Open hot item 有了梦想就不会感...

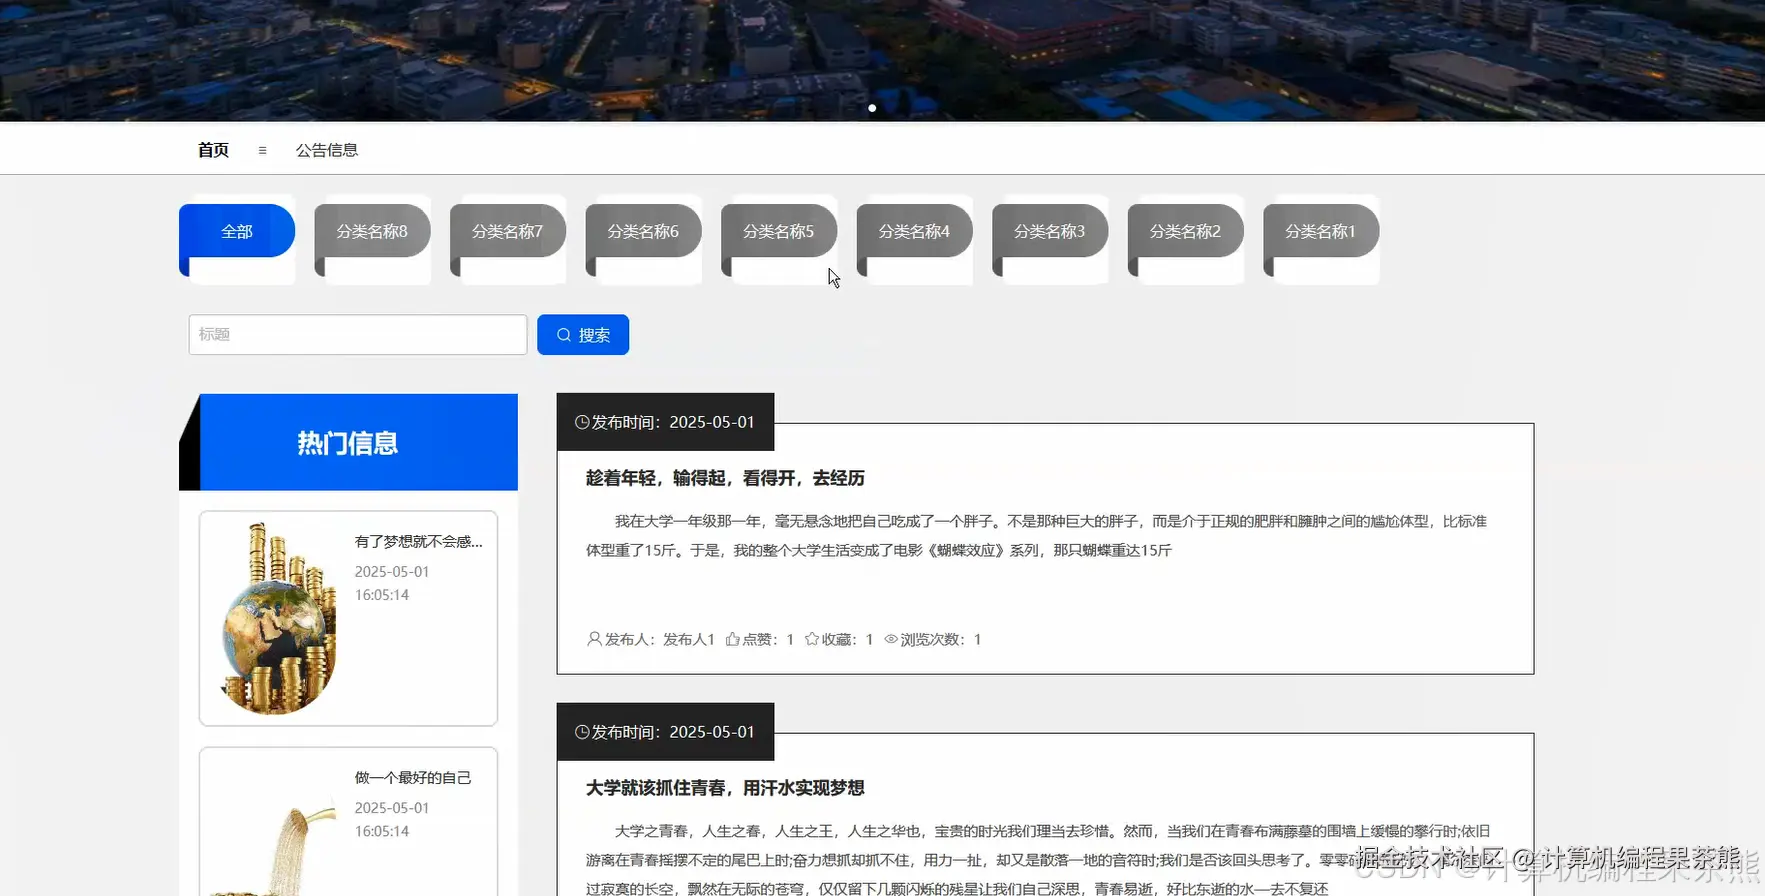[418, 541]
